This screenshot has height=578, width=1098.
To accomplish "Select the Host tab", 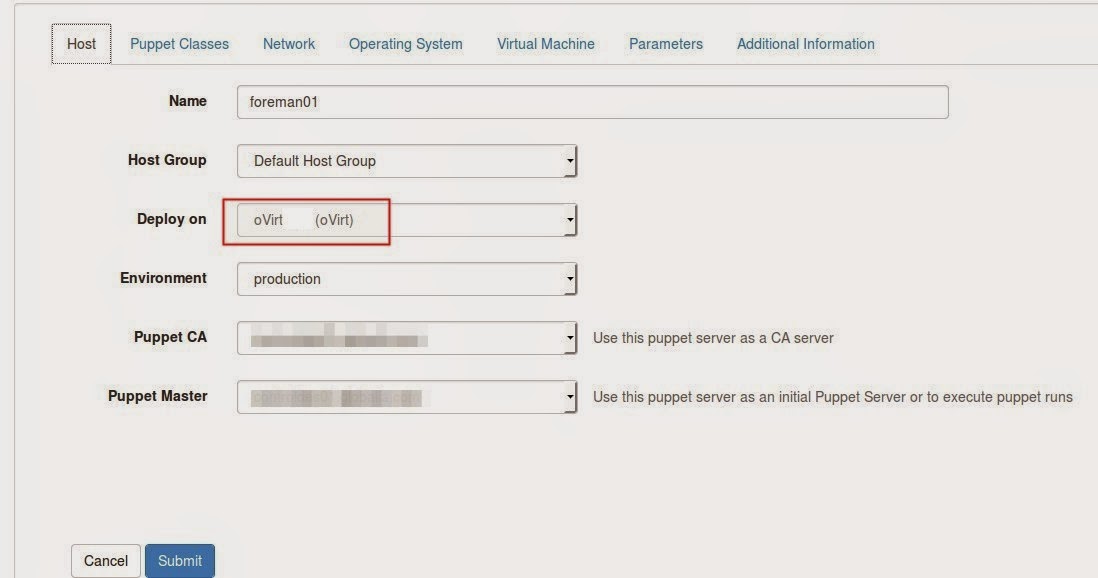I will tap(81, 44).
